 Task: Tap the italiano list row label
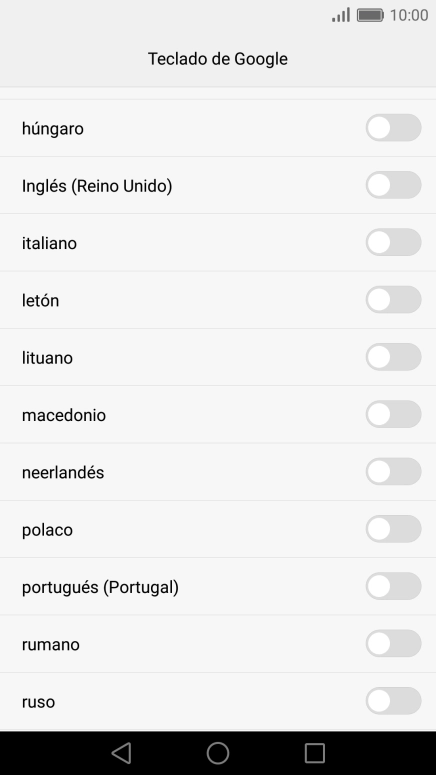click(49, 243)
